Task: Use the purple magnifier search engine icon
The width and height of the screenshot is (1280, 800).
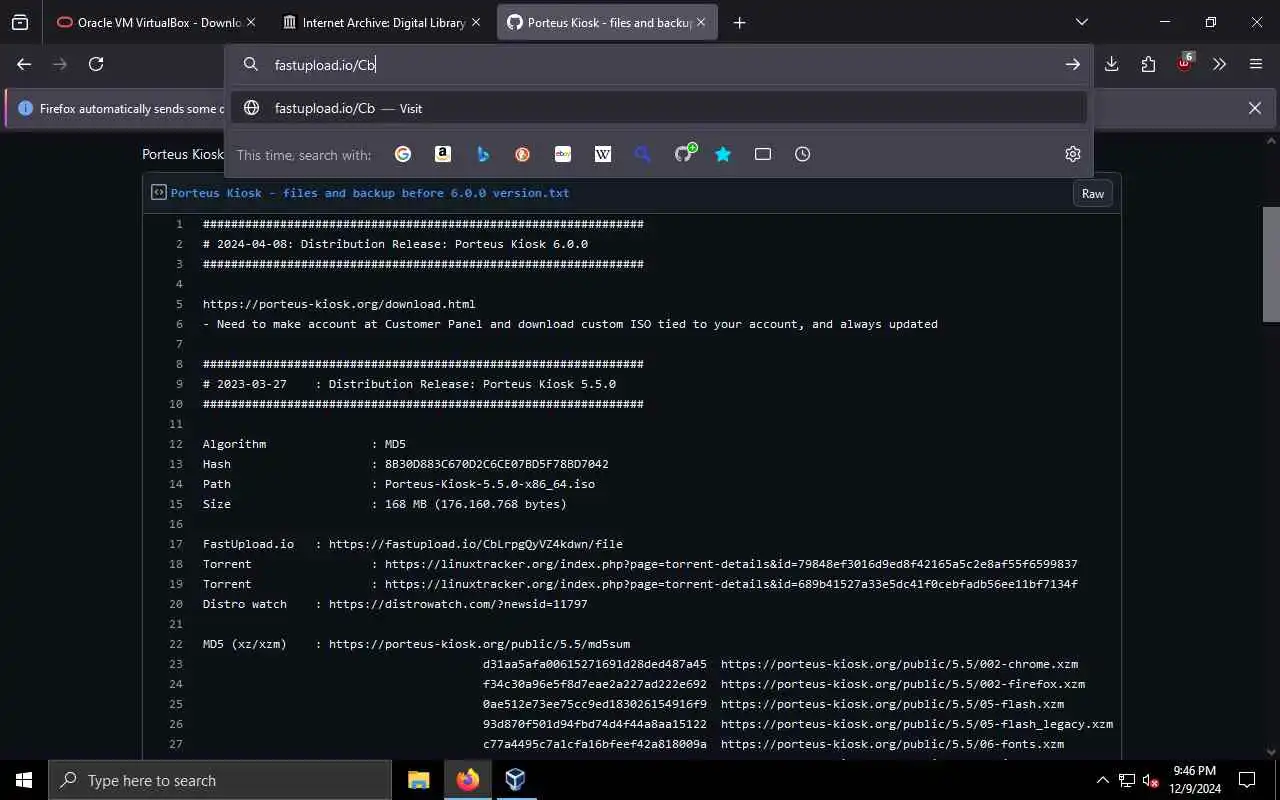Action: 643,154
